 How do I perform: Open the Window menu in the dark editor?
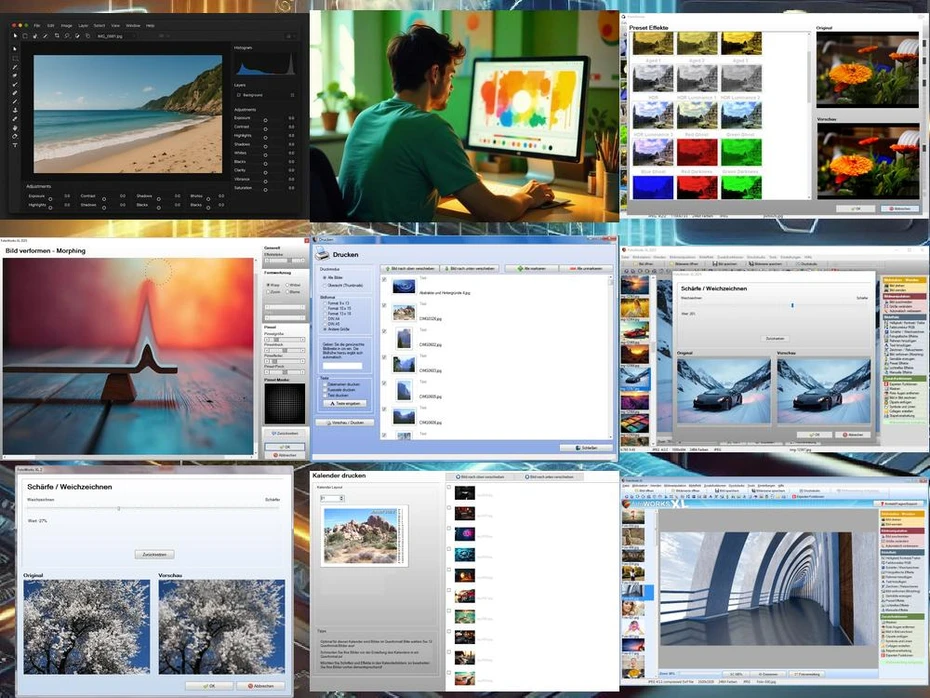coord(133,25)
